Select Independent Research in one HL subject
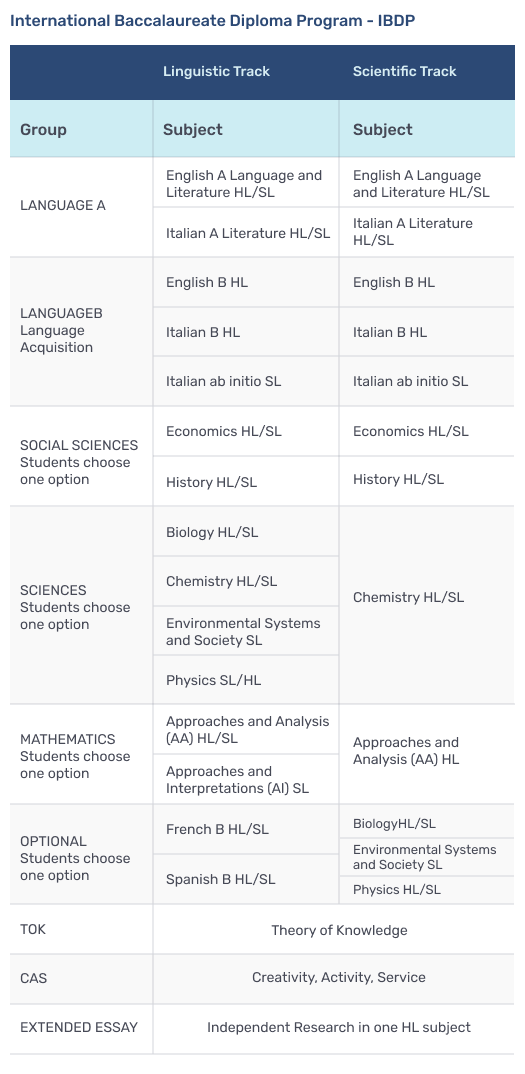The image size is (525, 1074). point(339,1027)
